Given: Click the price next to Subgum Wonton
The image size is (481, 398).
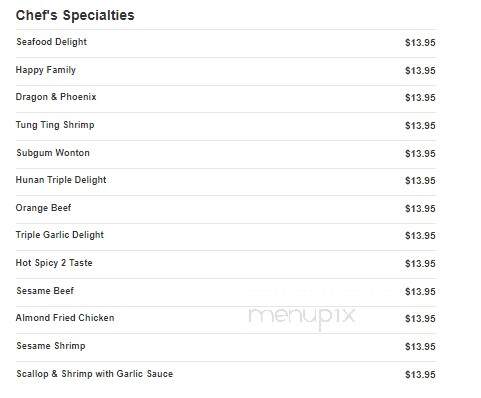Looking at the screenshot, I should [420, 154].
